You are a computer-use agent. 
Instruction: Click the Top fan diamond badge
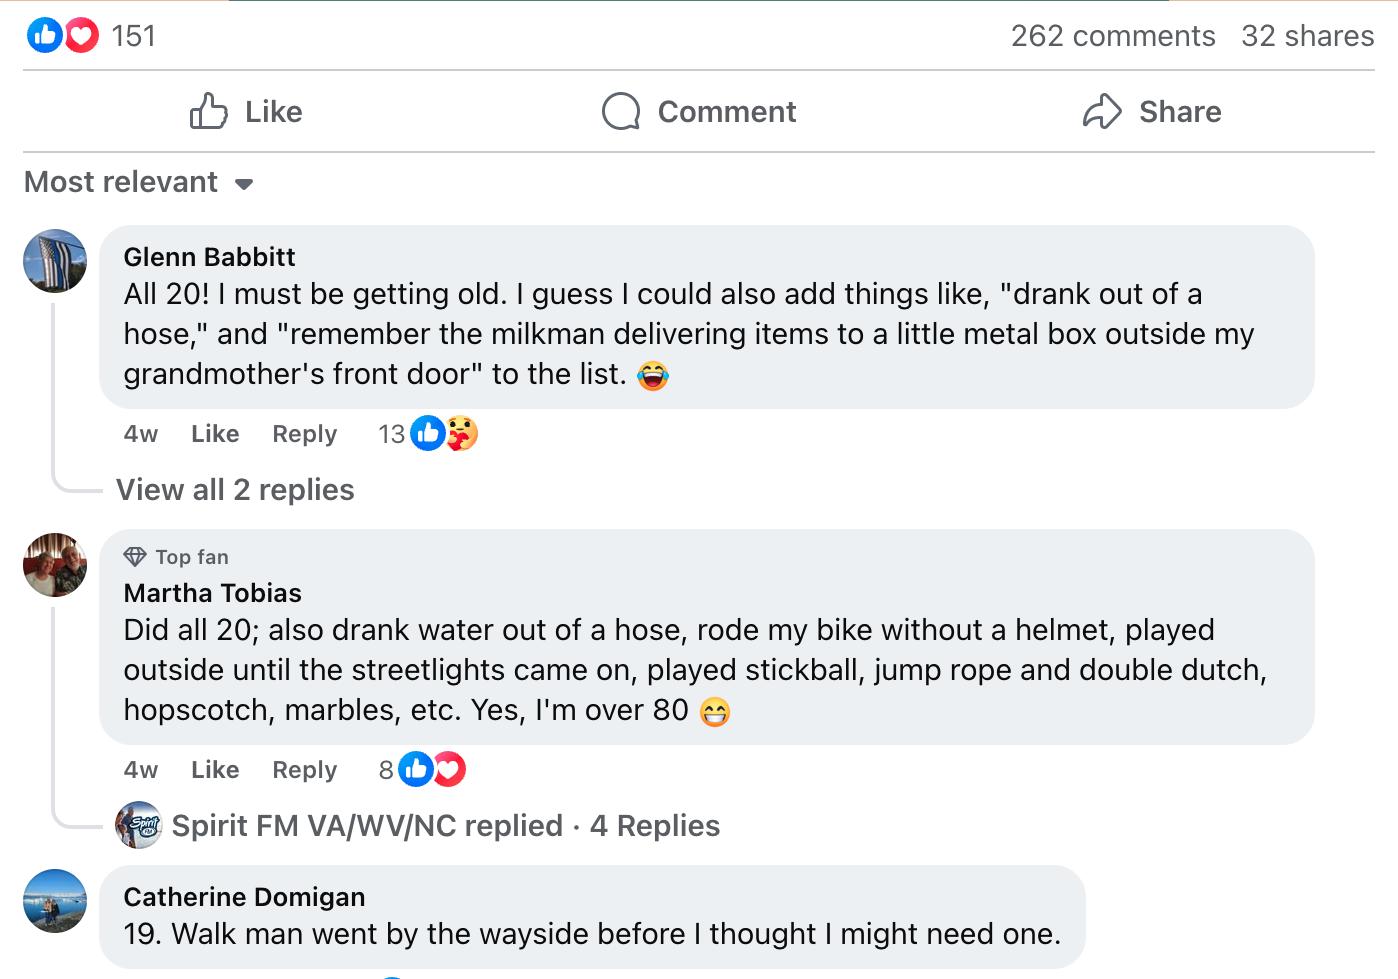(x=135, y=557)
